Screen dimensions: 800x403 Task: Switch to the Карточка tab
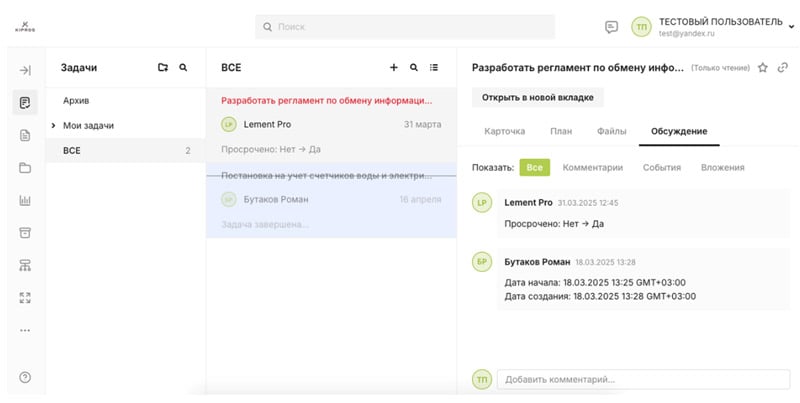tap(504, 131)
